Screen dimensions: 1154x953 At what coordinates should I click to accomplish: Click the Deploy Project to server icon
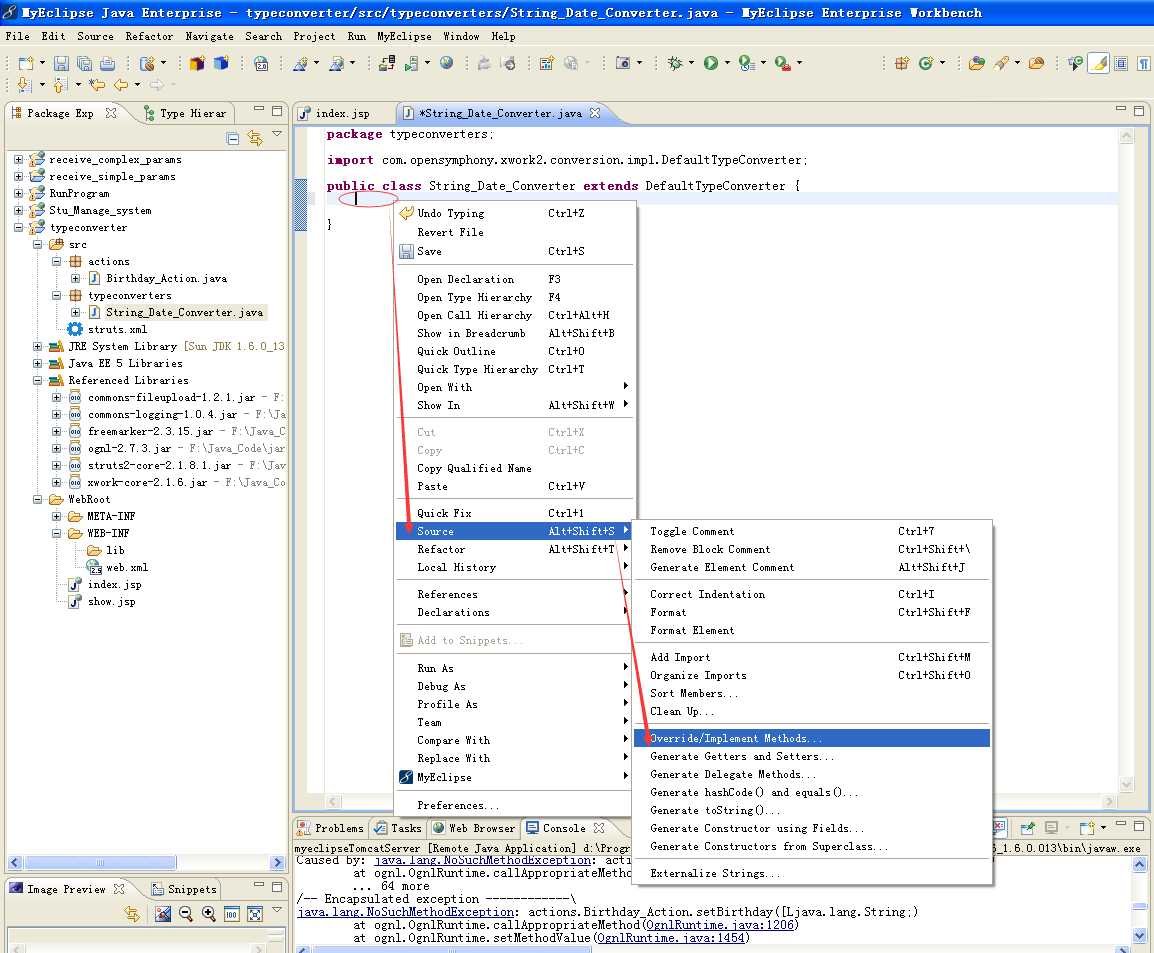click(x=386, y=63)
